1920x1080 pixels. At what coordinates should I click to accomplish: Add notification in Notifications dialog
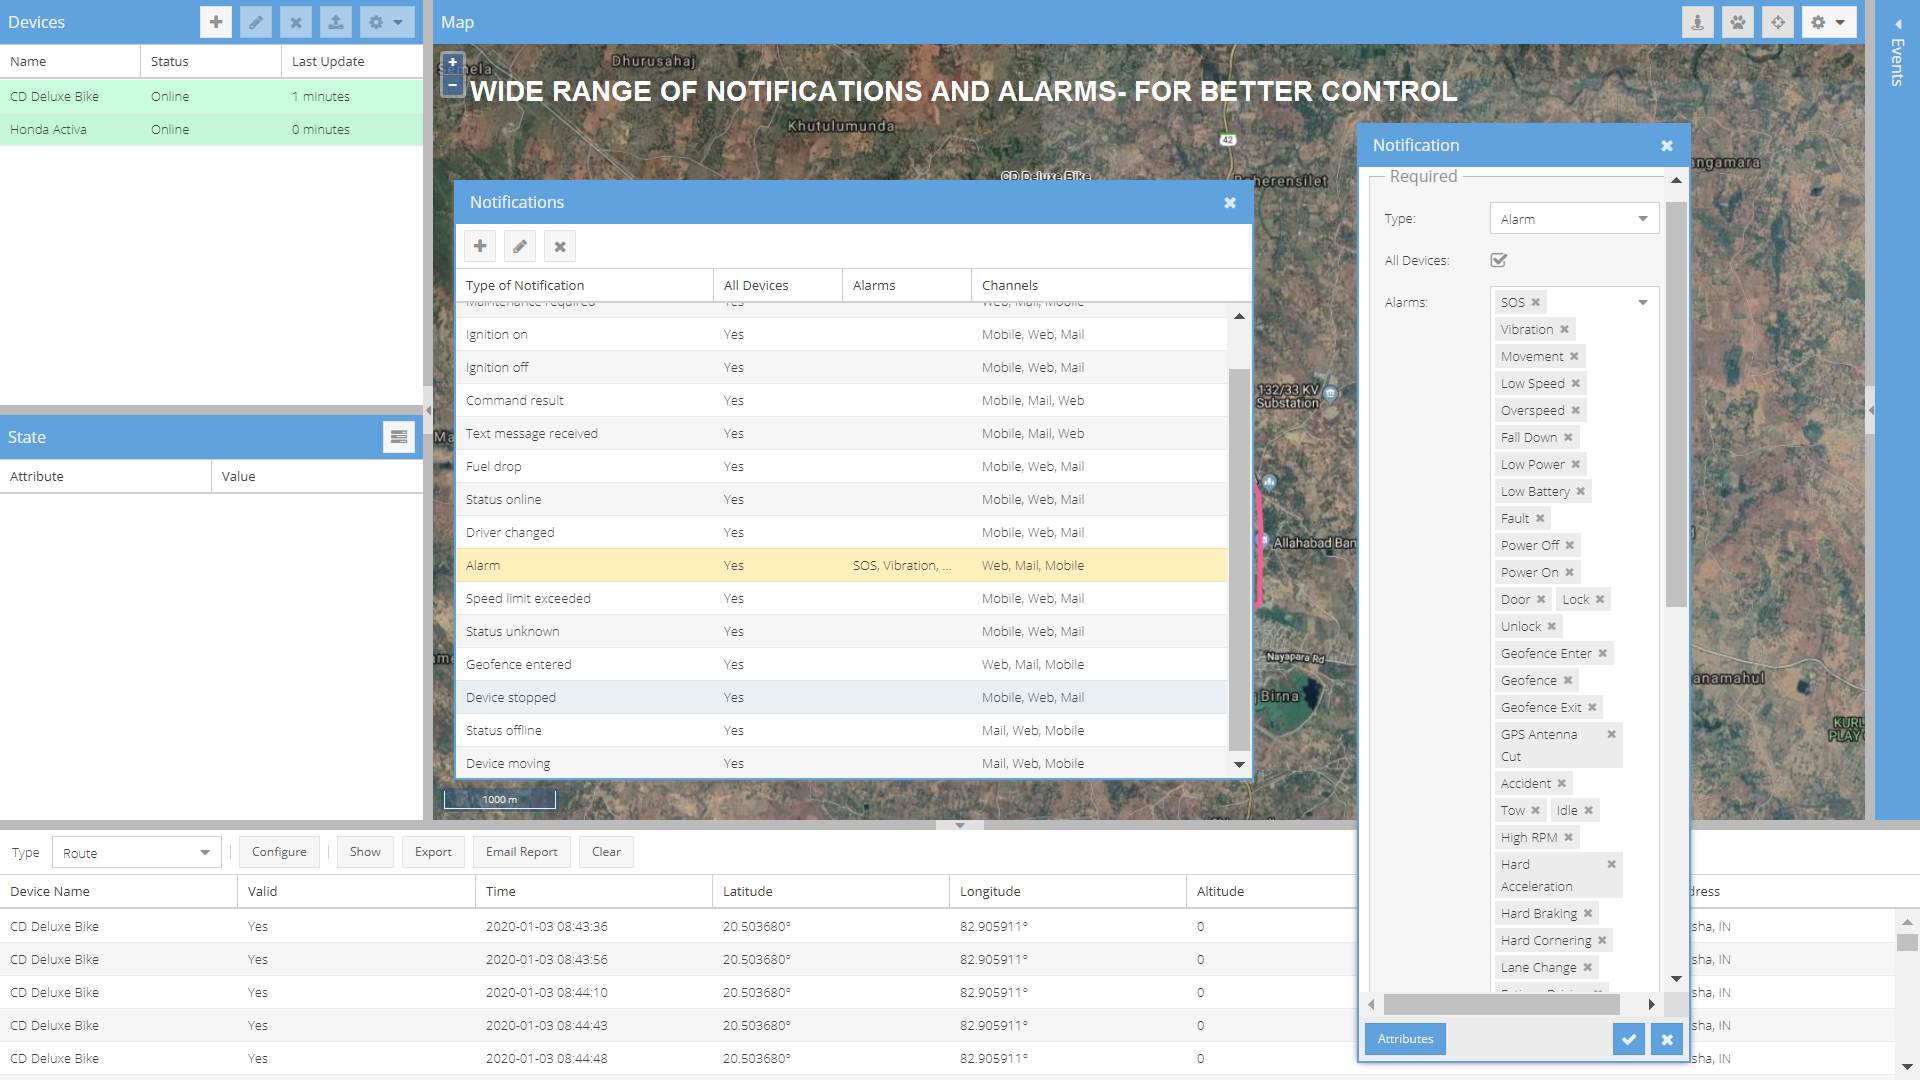pyautogui.click(x=480, y=246)
